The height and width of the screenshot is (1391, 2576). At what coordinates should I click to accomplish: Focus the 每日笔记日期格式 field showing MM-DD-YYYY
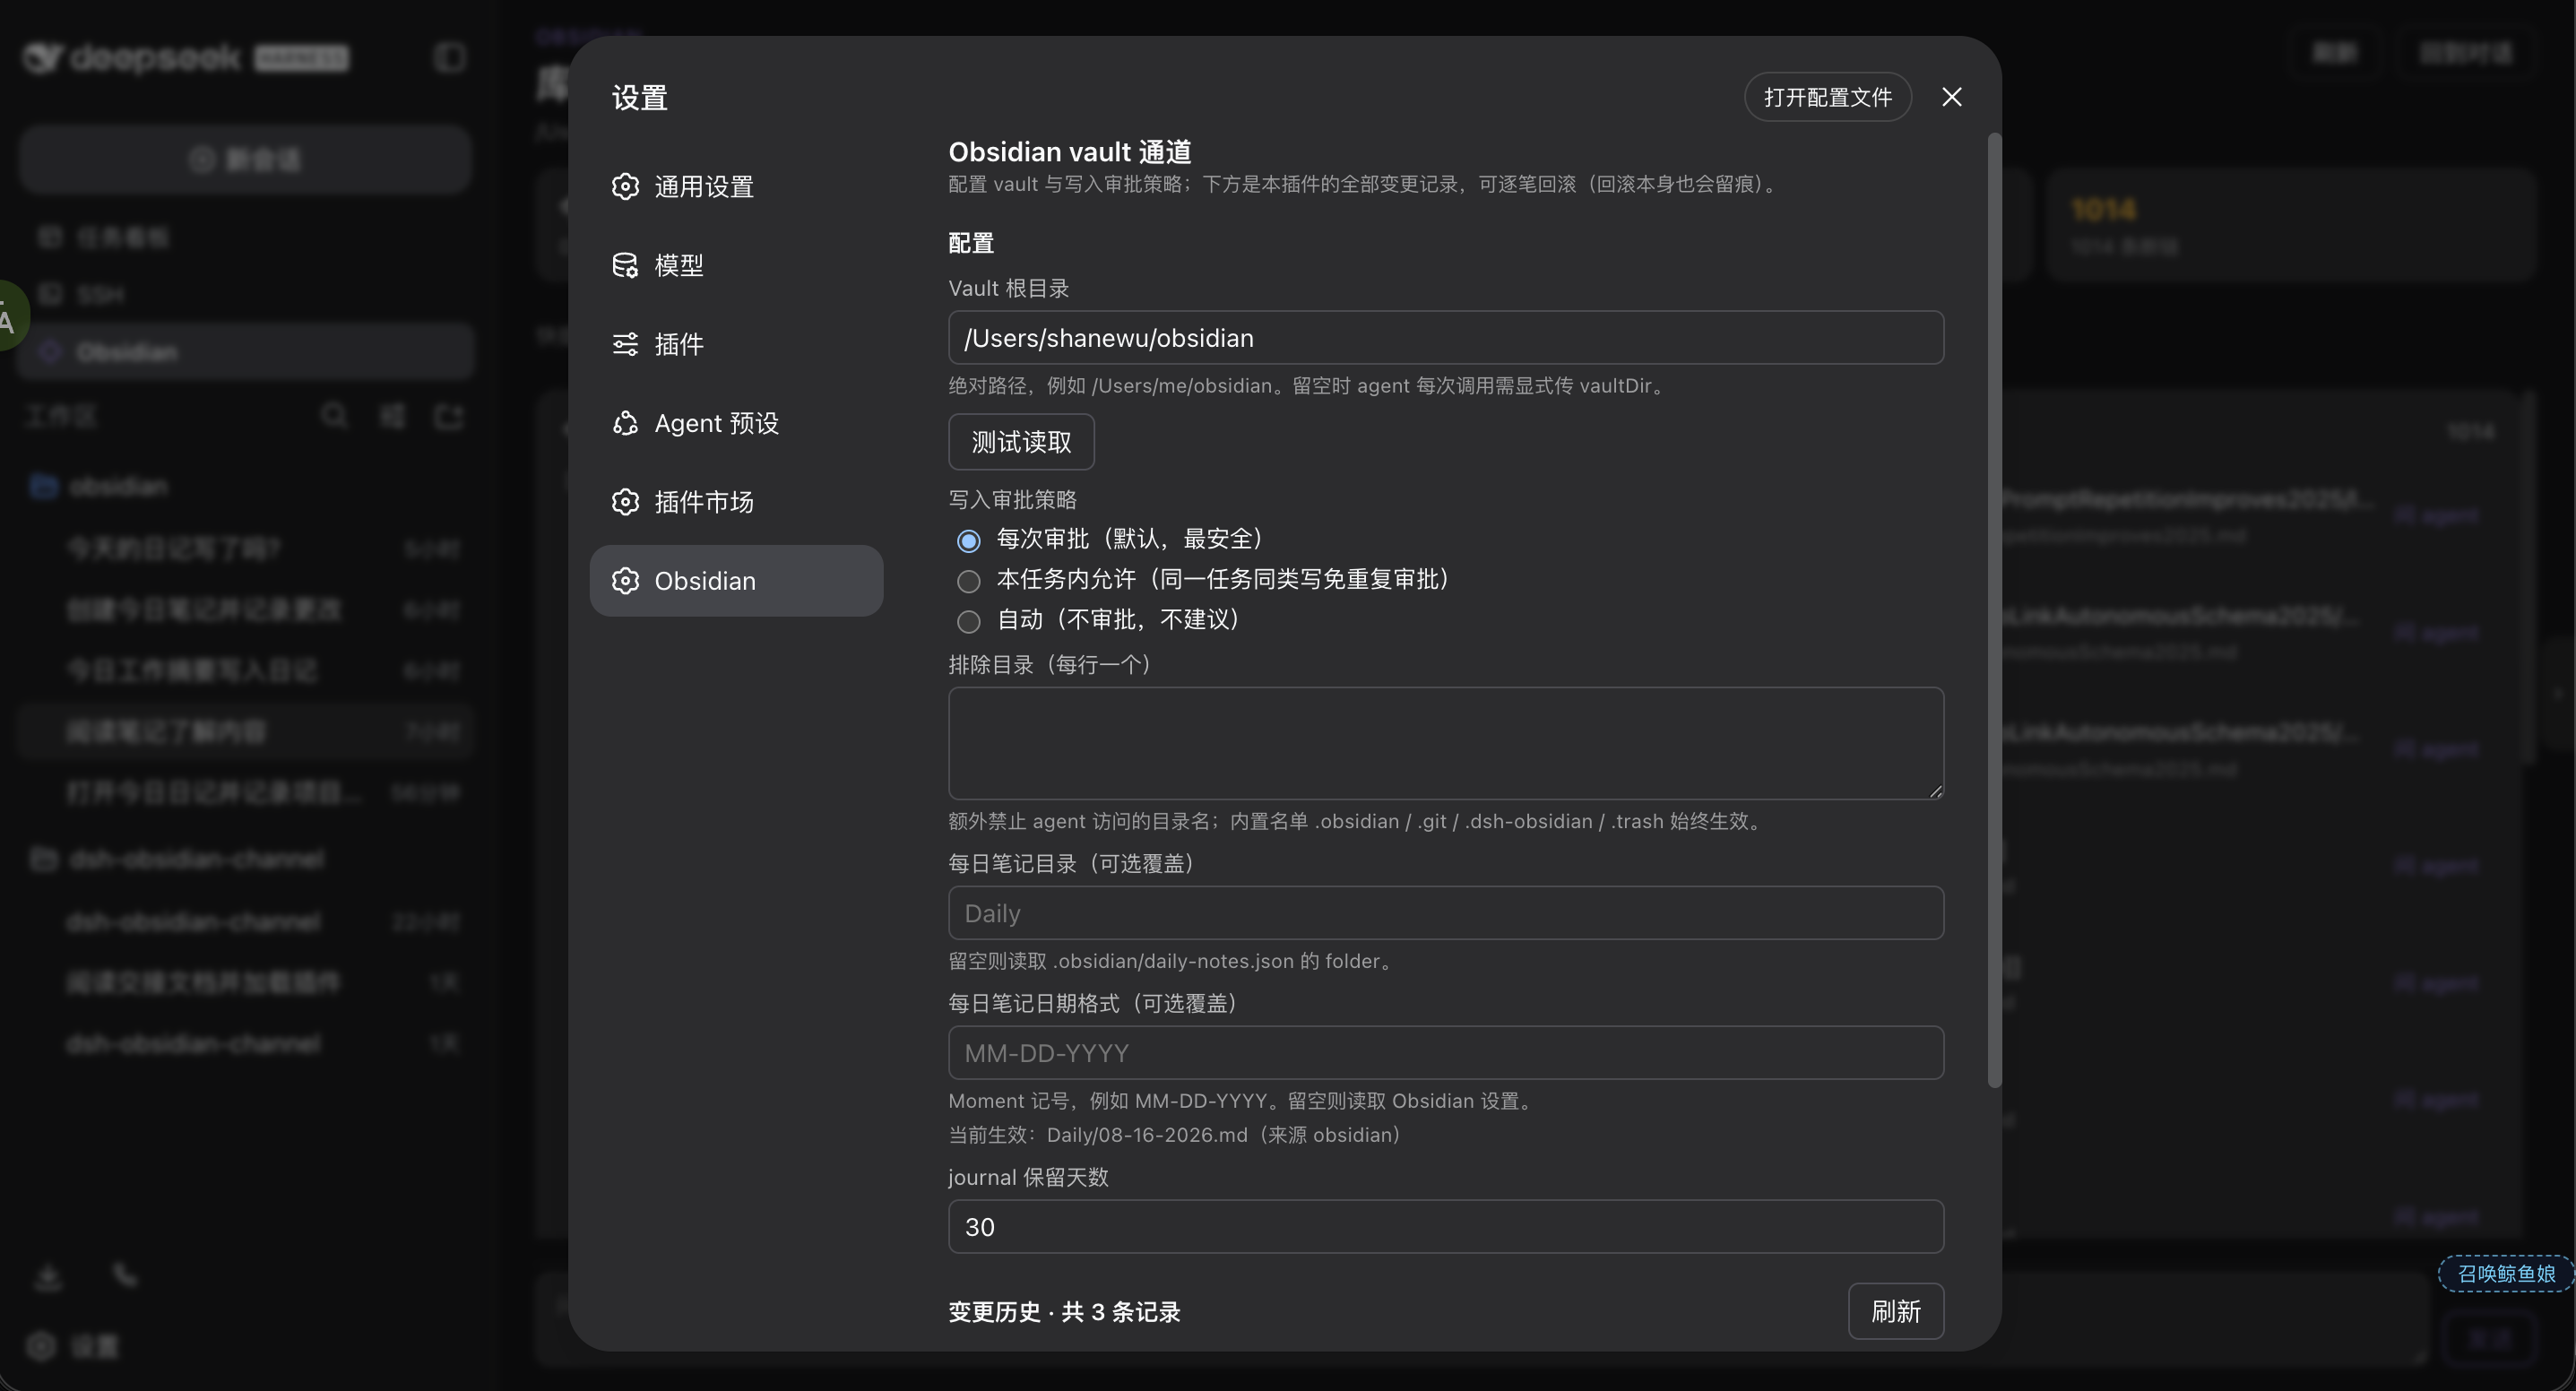coord(1445,1053)
